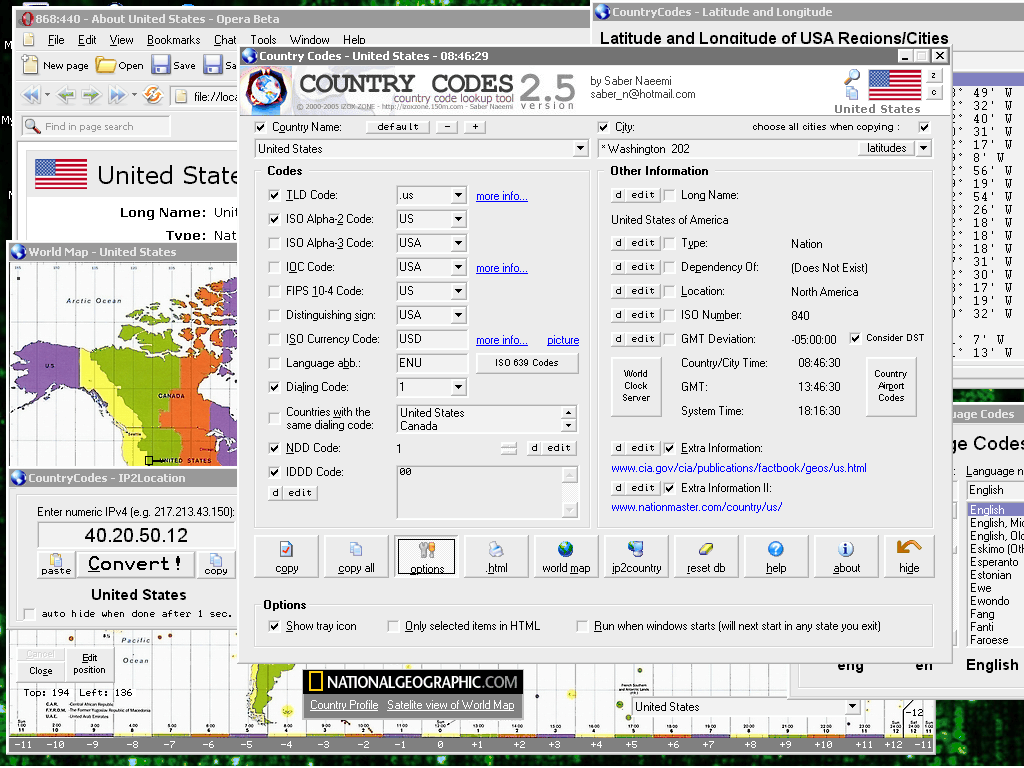Viewport: 1024px width, 768px height.
Task: Hide the window with the hide arrow
Action: tap(909, 556)
